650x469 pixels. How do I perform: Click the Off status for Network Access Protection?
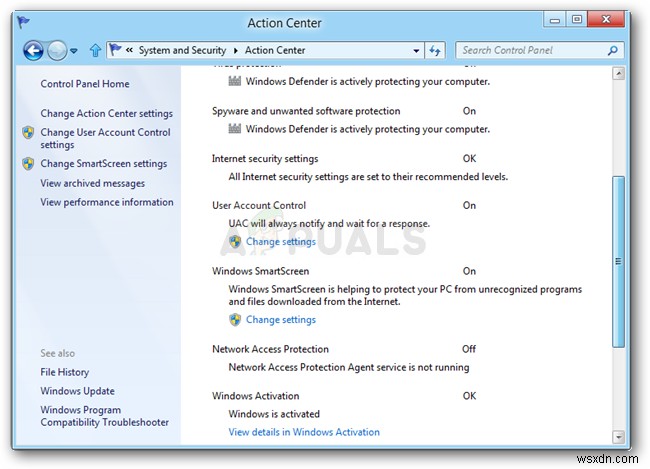coord(469,349)
